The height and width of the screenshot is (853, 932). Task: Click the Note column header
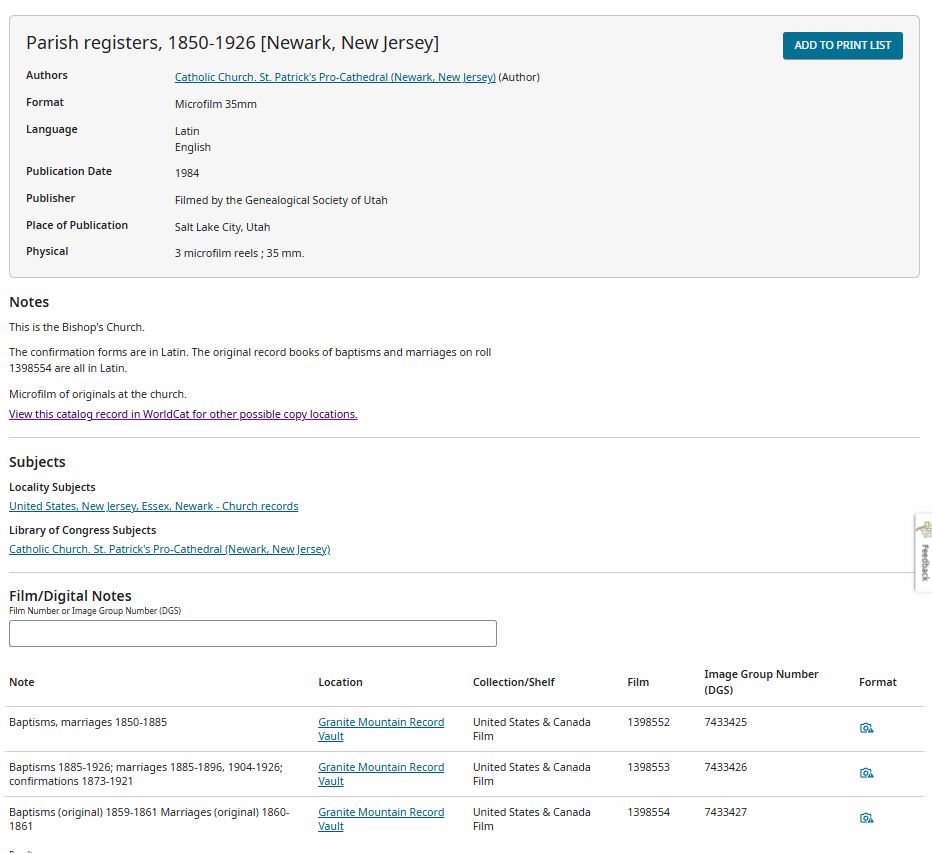[x=22, y=682]
